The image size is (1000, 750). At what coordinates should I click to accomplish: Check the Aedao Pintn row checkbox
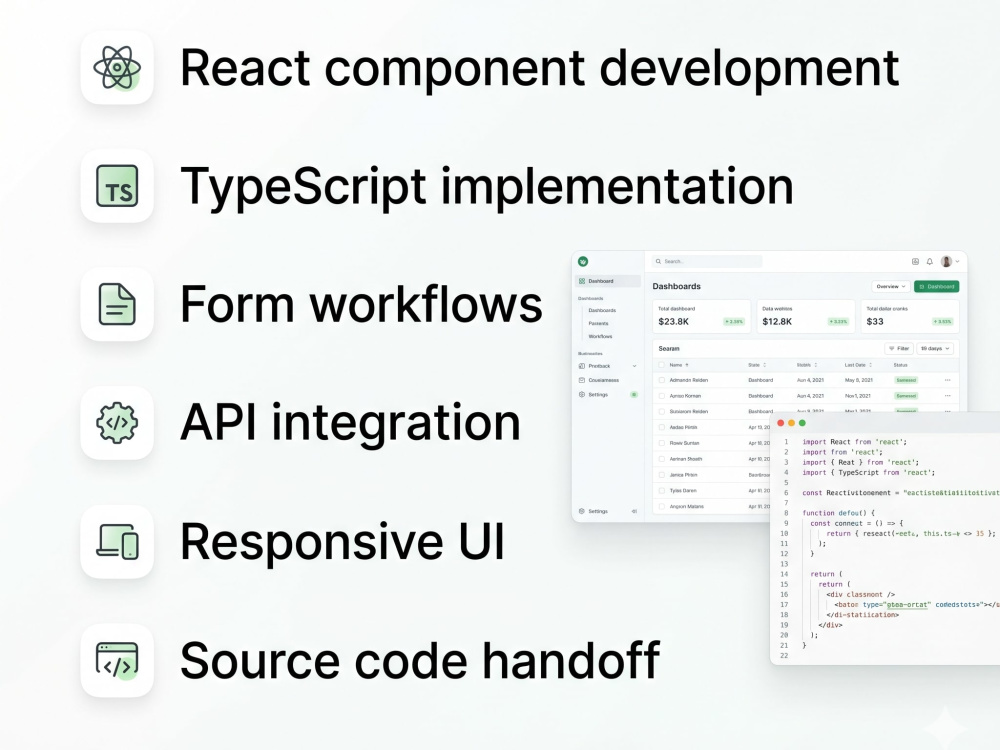[x=661, y=427]
